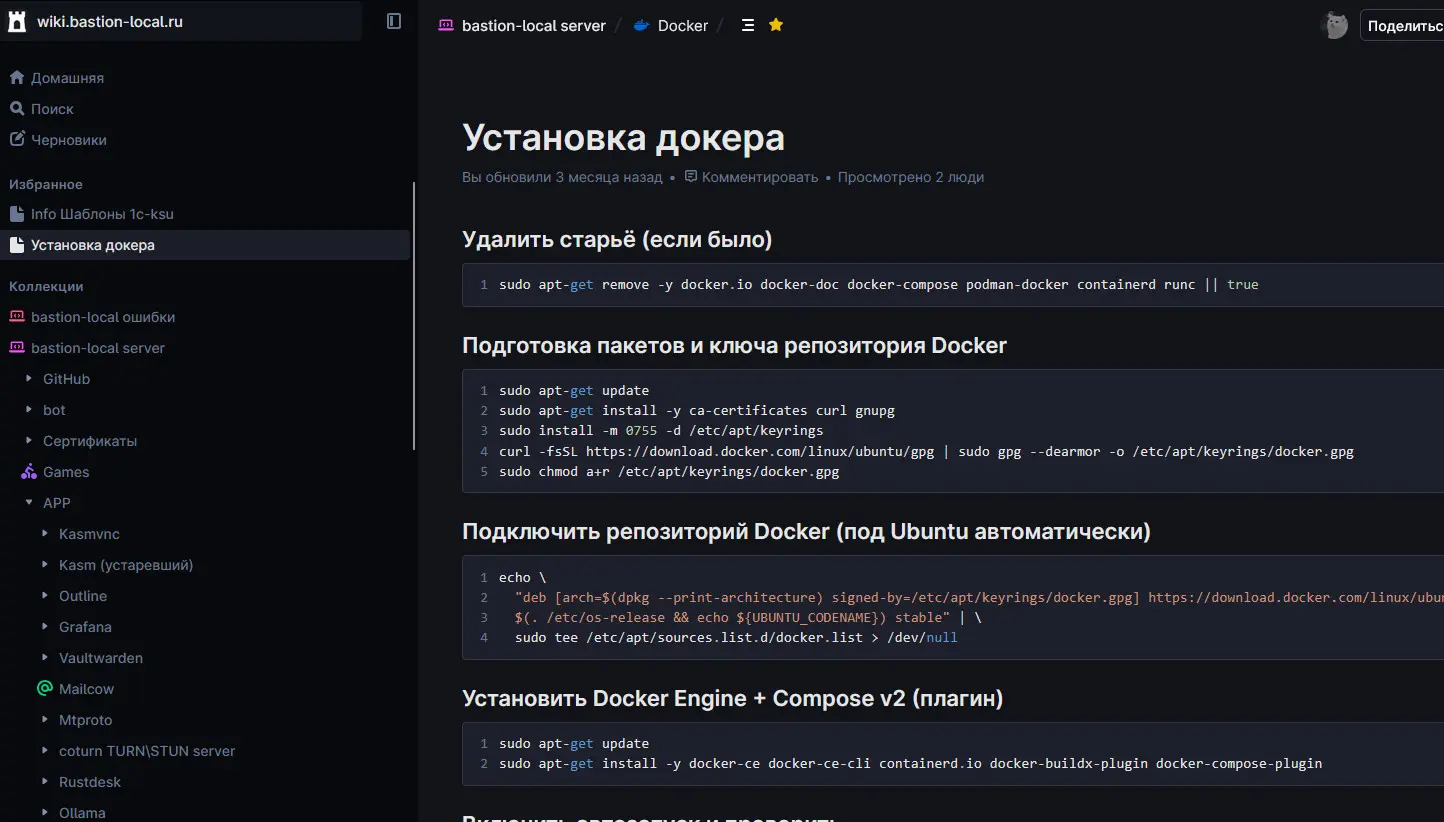Click Просмотрено 2 люди viewers link
Screen dimensions: 1444x822
(x=911, y=177)
